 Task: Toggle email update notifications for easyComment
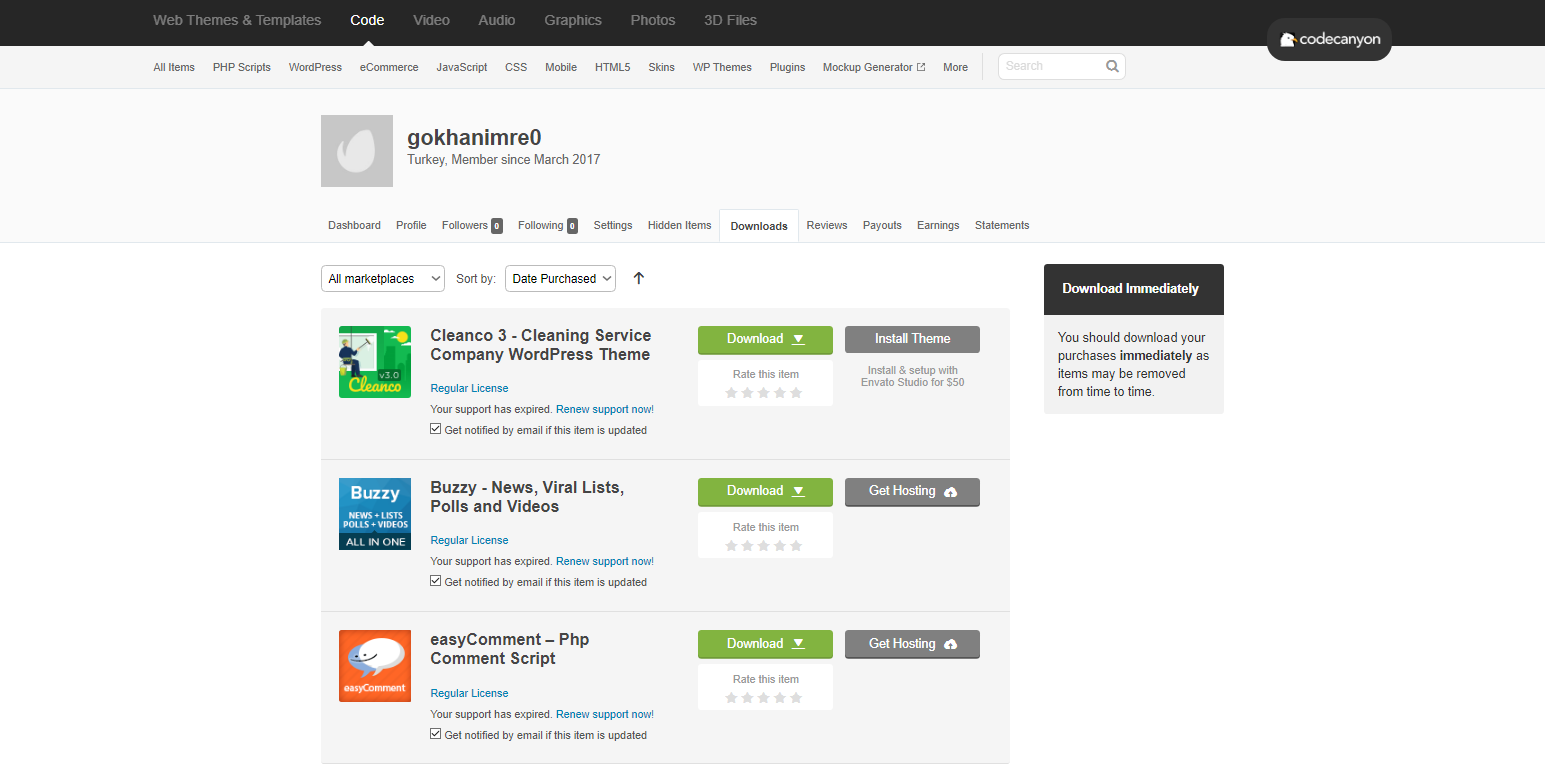(435, 734)
